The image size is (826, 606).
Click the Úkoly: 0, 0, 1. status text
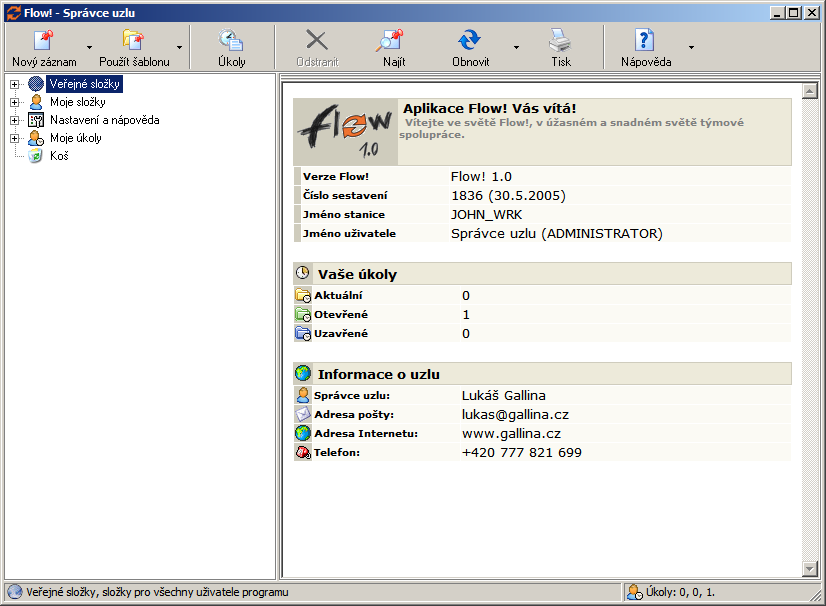pyautogui.click(x=680, y=592)
